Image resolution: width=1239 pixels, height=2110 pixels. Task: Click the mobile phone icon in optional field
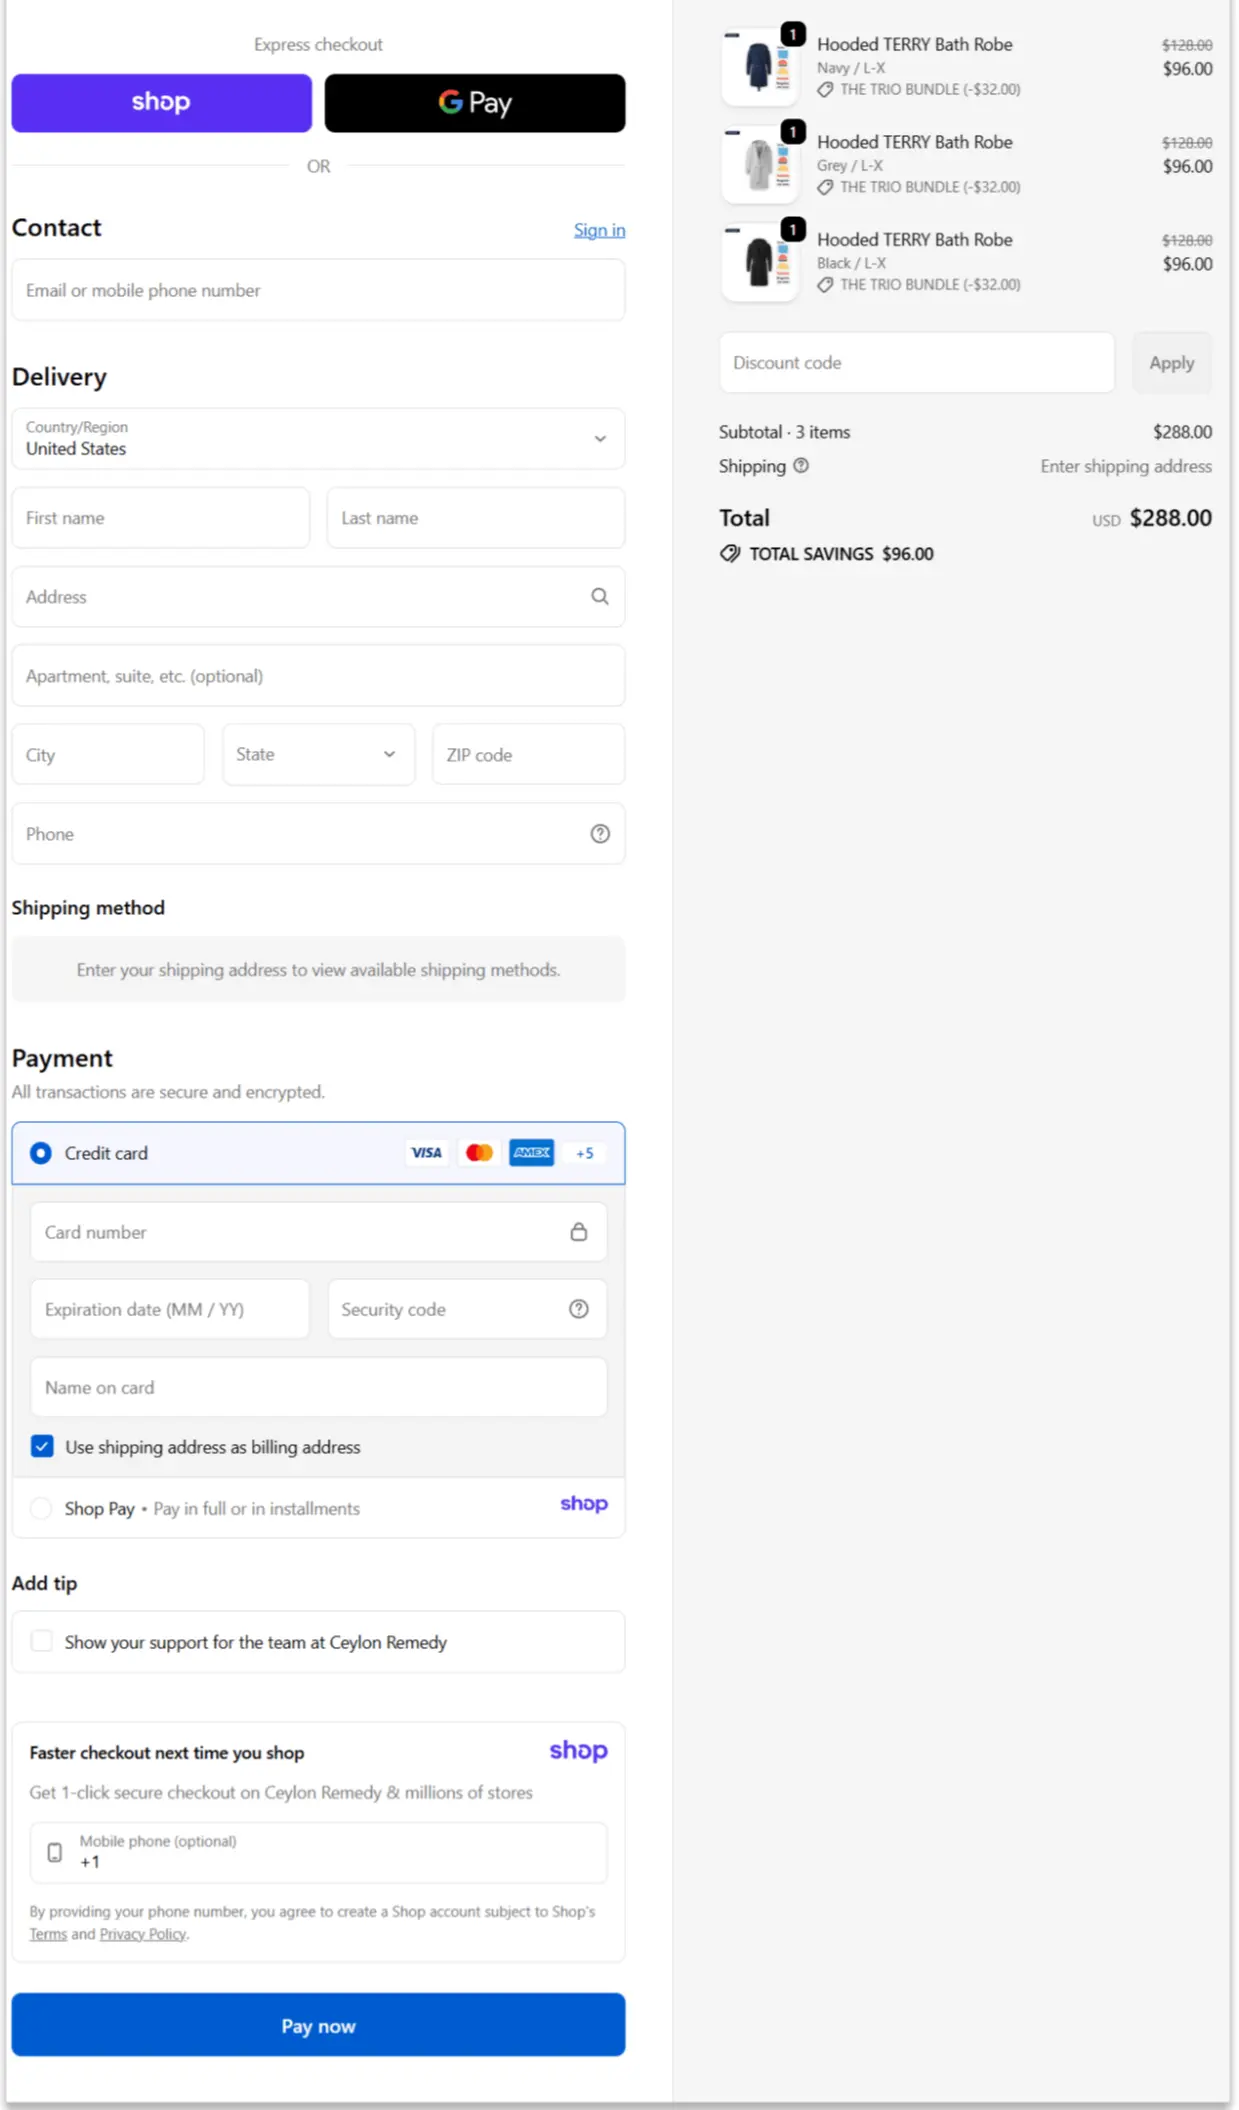[55, 1852]
